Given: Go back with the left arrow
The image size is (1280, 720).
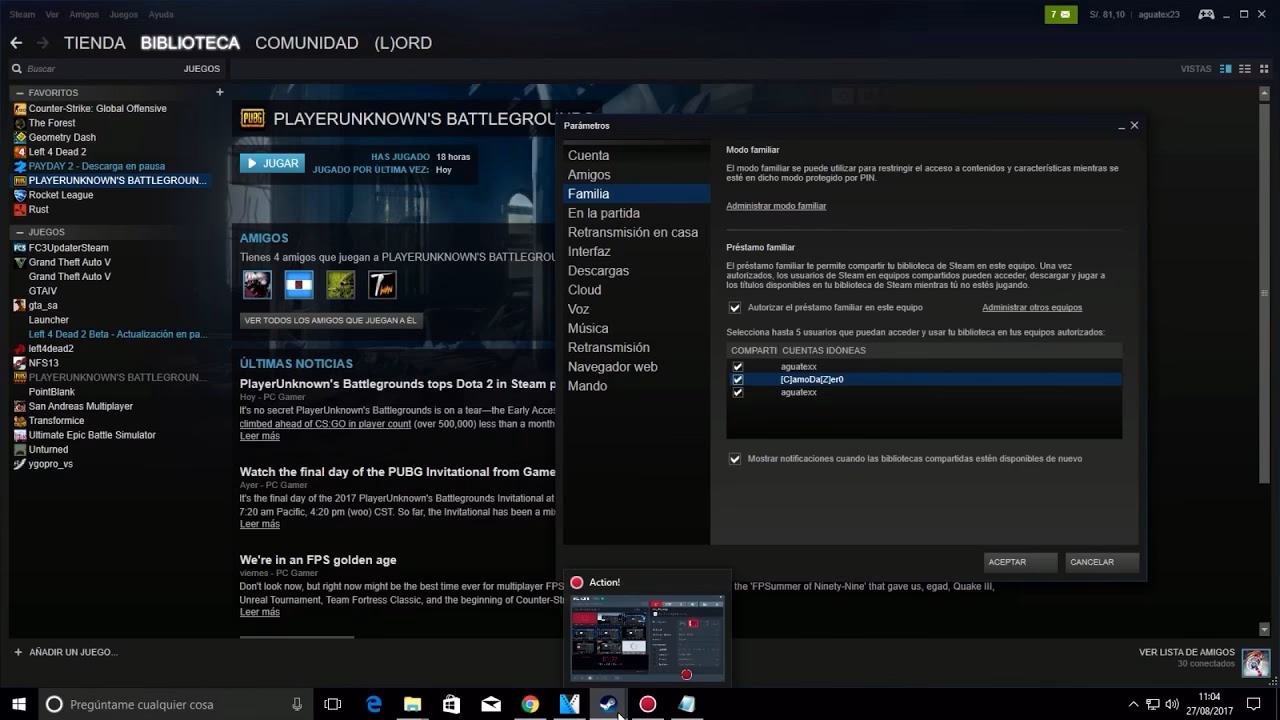Looking at the screenshot, I should pyautogui.click(x=16, y=43).
